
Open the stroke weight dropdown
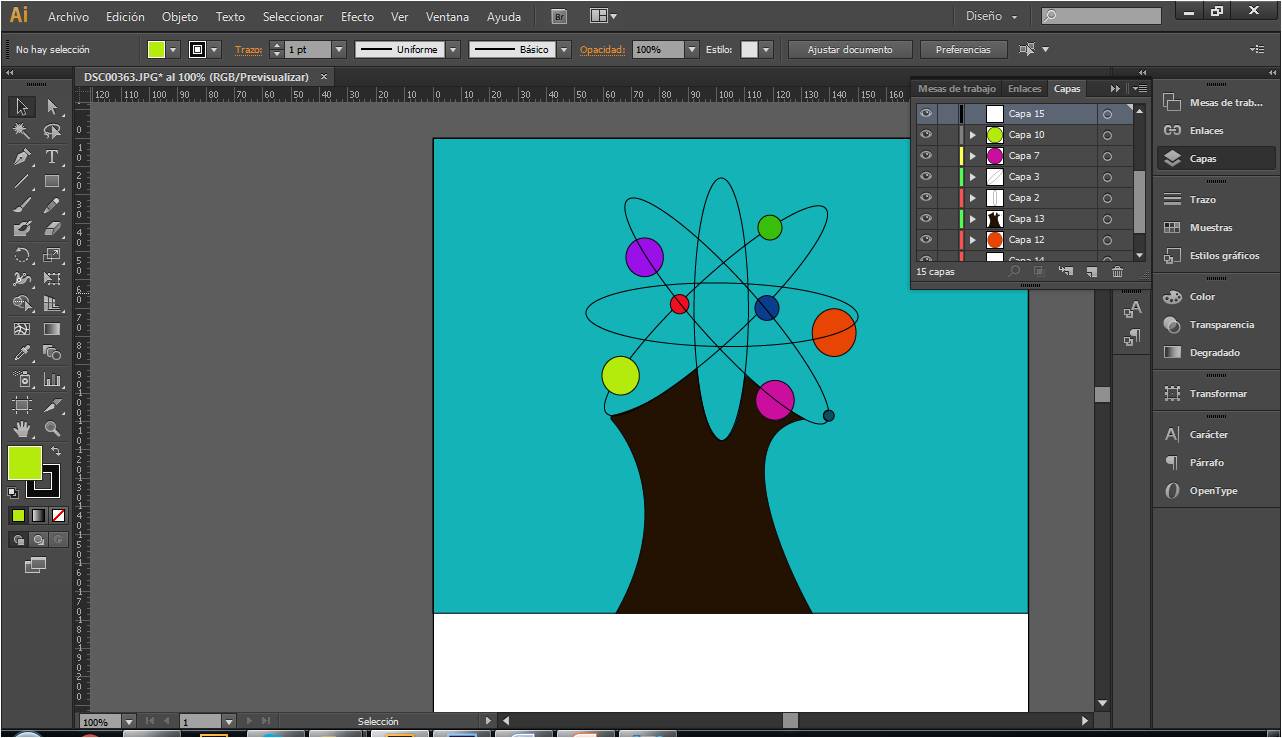[x=338, y=49]
